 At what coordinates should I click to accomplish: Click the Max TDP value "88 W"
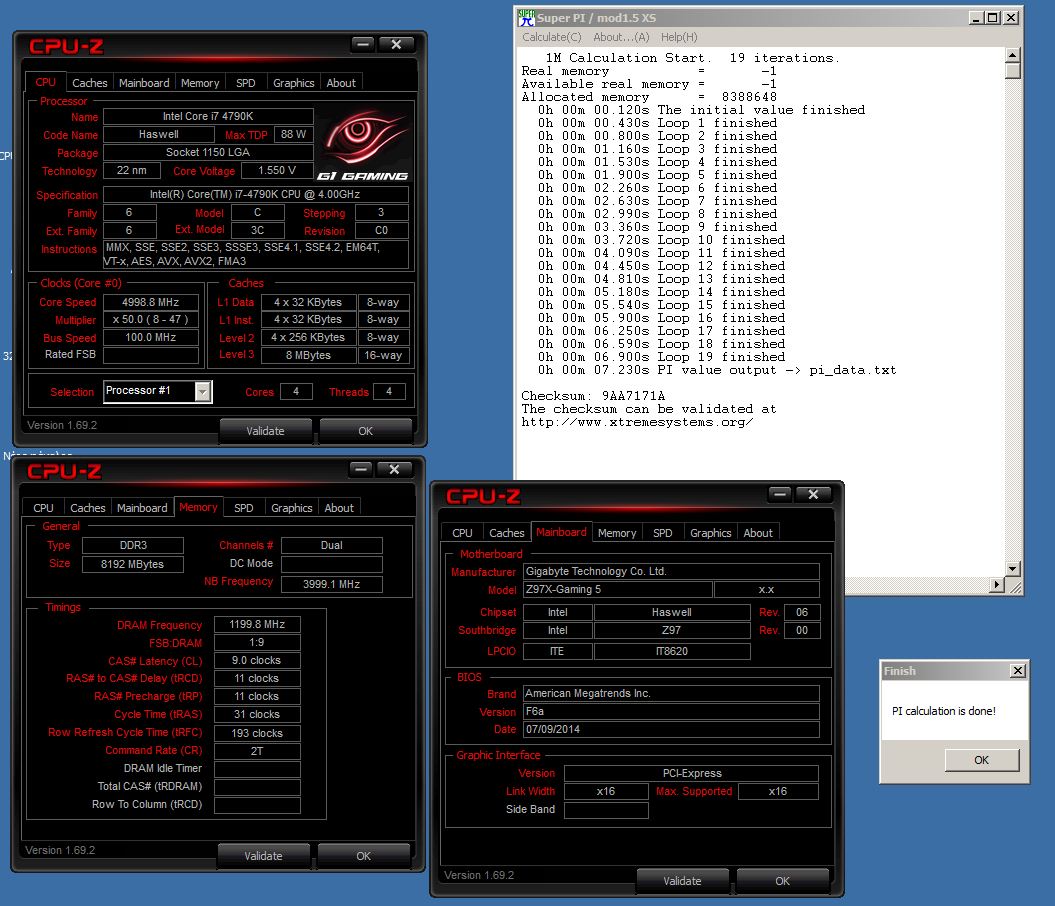point(293,135)
